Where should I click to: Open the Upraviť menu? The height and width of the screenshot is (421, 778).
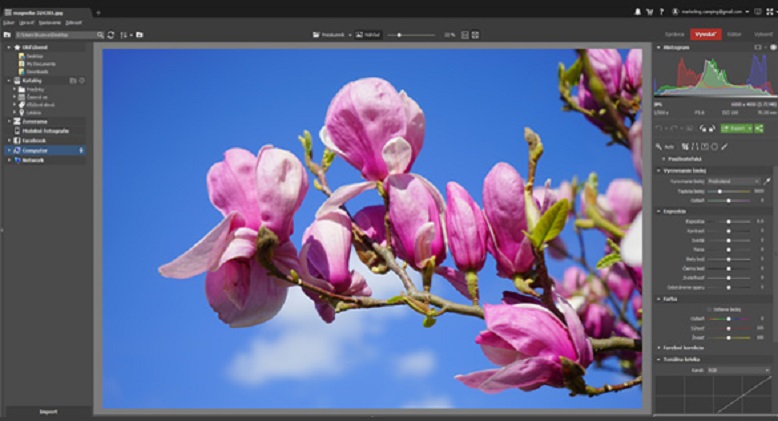point(27,23)
